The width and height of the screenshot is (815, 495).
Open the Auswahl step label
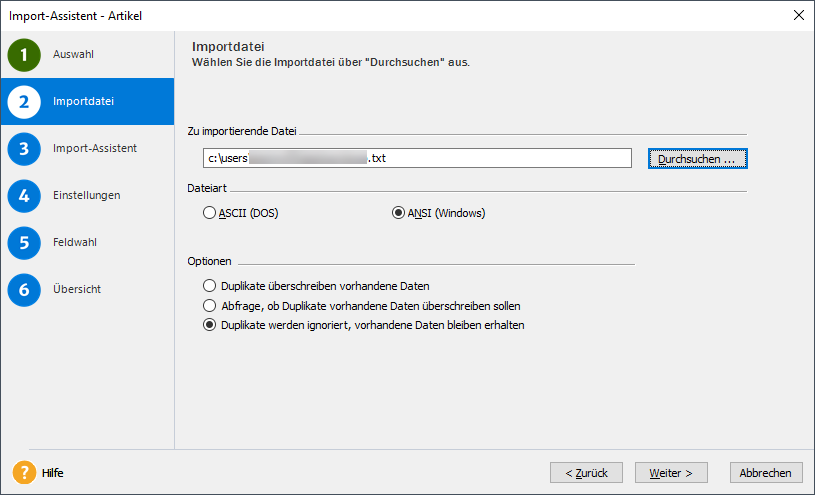click(74, 54)
